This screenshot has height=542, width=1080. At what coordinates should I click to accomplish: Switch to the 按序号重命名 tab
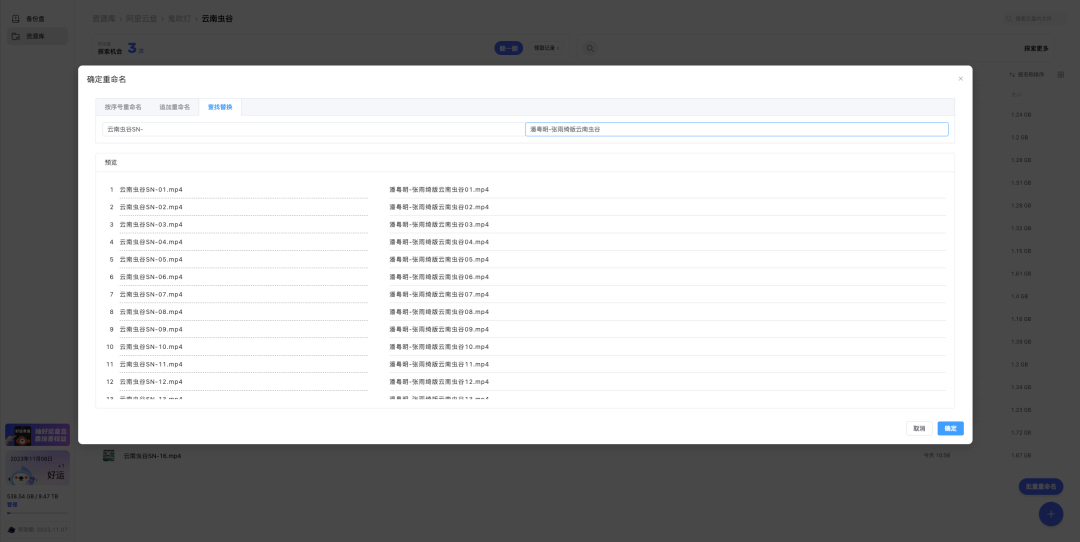pos(123,107)
